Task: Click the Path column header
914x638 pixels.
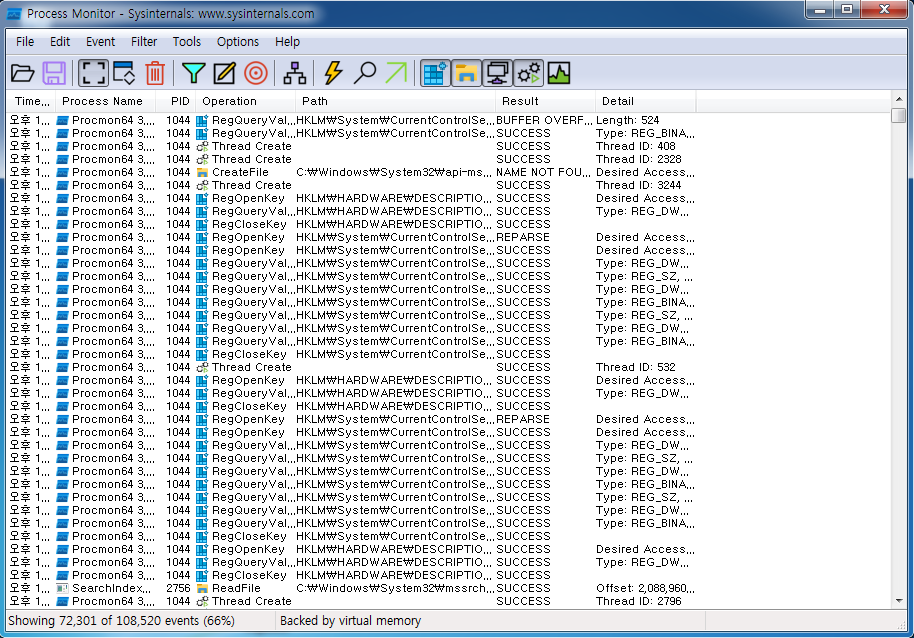Action: click(395, 101)
